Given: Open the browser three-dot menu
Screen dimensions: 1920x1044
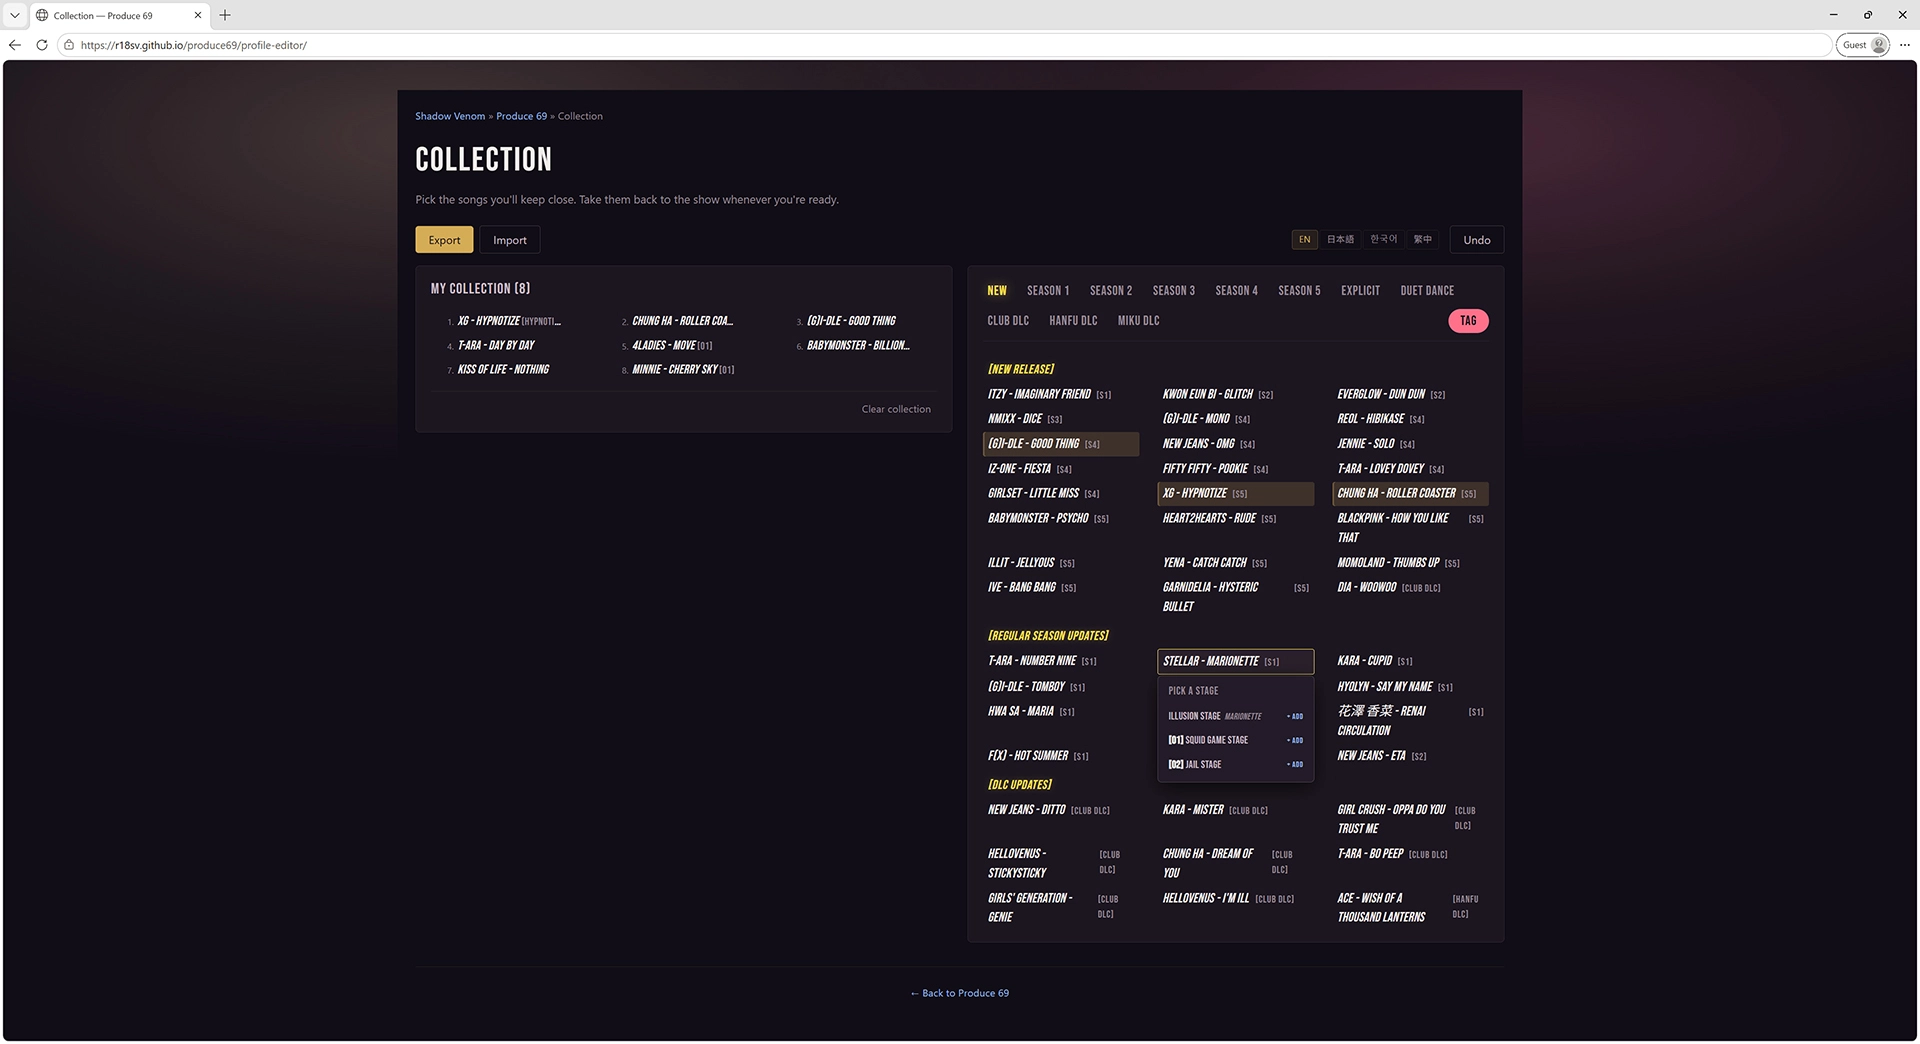Looking at the screenshot, I should [1904, 45].
